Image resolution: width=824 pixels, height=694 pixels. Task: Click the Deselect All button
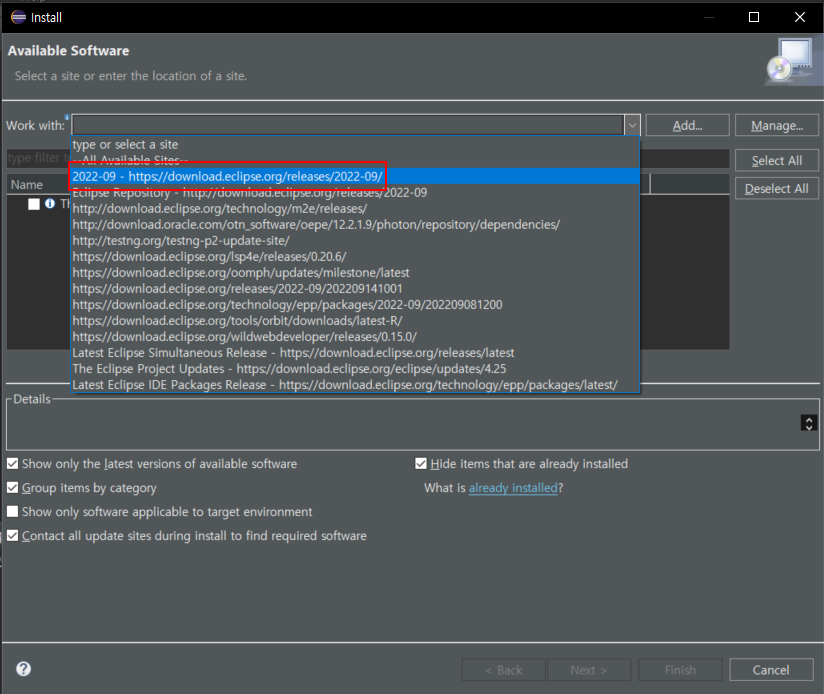click(x=777, y=189)
